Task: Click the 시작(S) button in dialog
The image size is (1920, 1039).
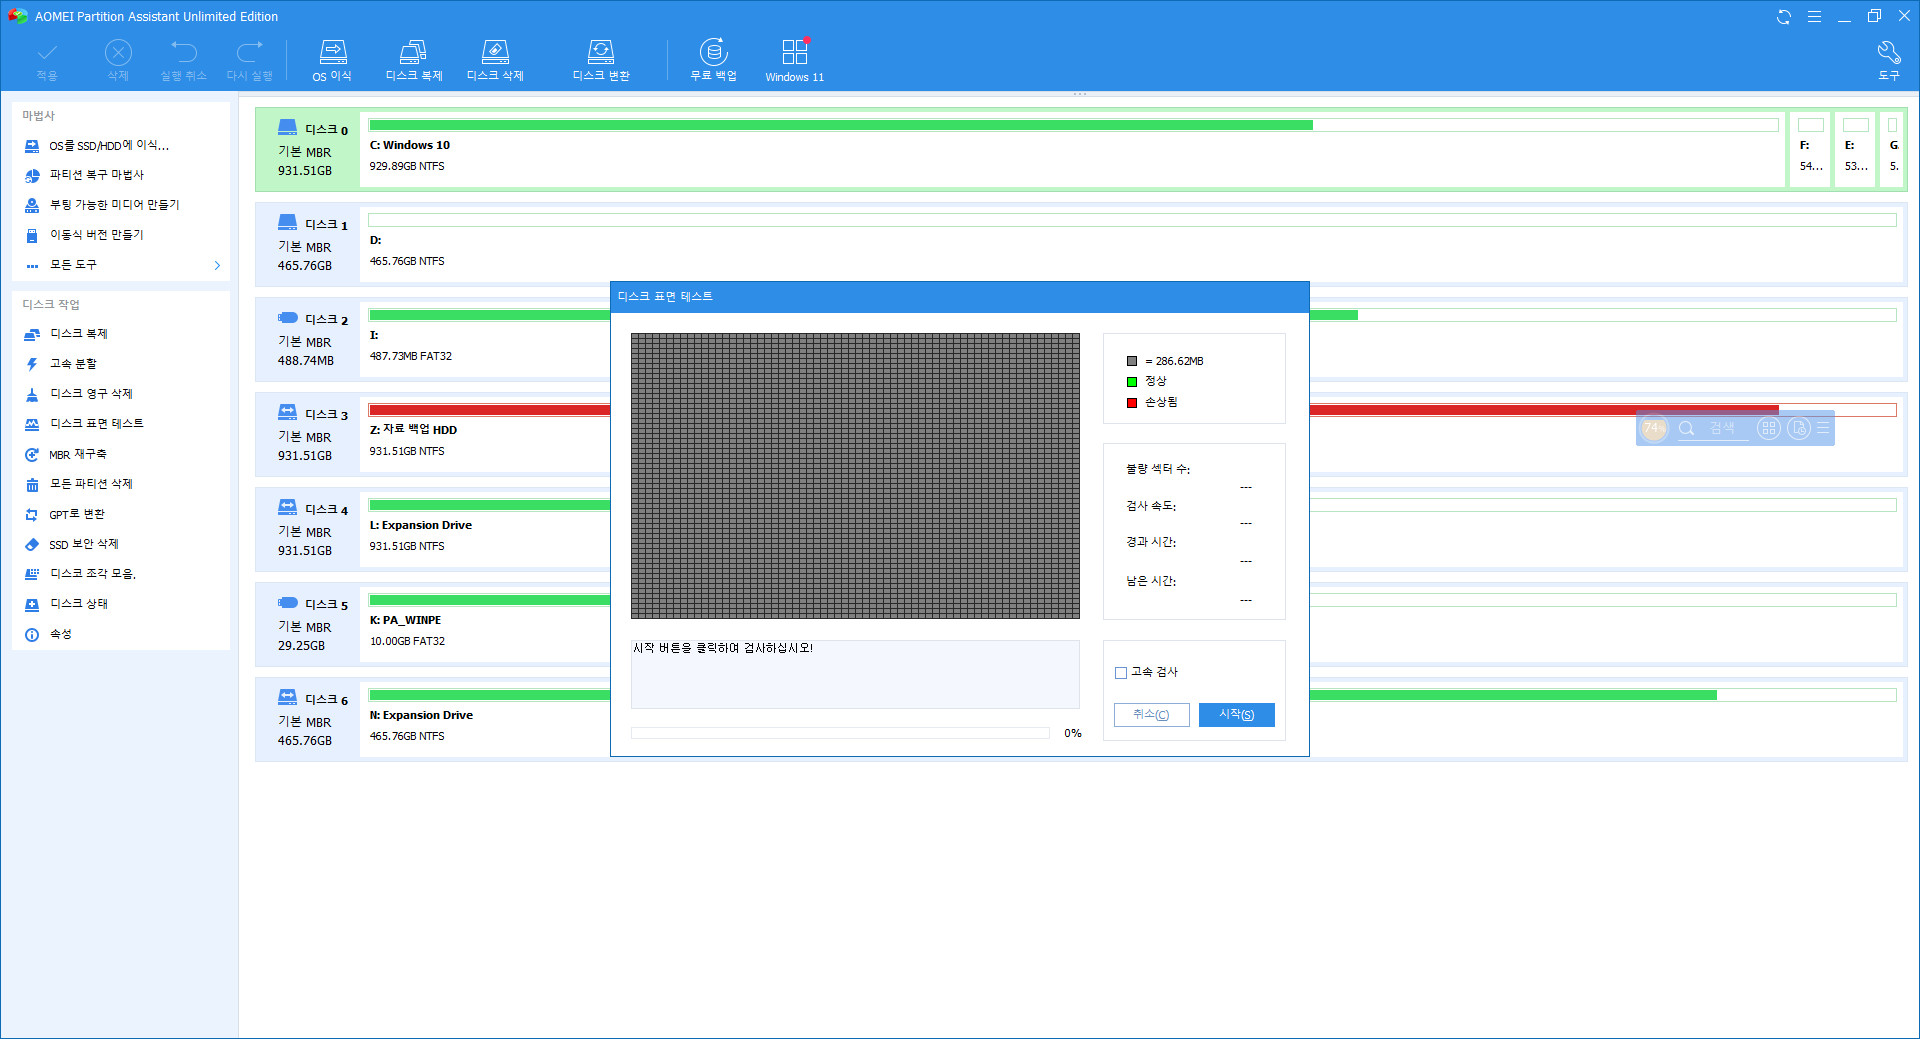Action: (x=1236, y=715)
